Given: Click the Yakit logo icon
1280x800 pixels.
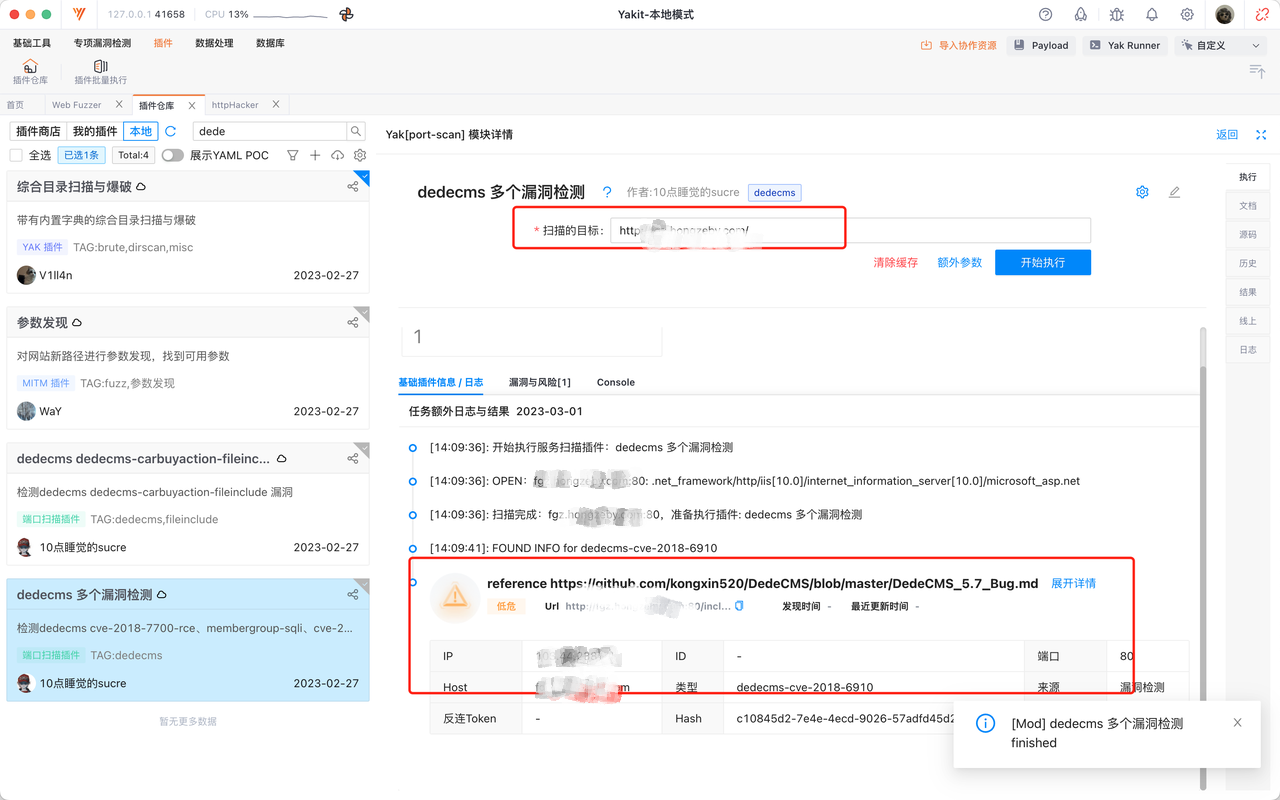Looking at the screenshot, I should [x=80, y=15].
